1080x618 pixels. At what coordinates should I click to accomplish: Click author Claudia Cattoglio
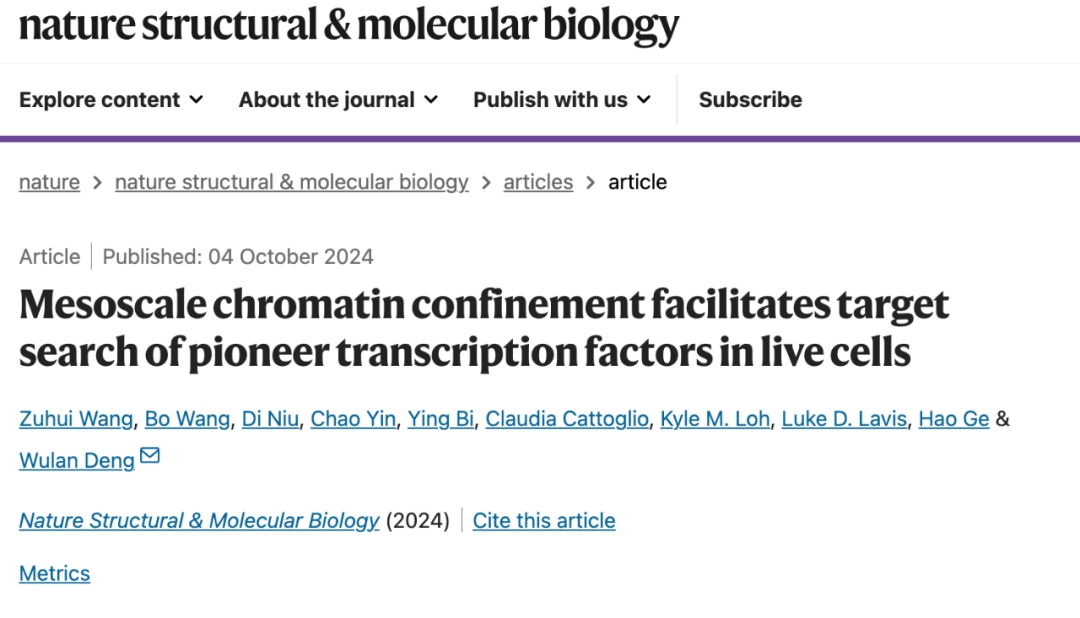tap(567, 419)
